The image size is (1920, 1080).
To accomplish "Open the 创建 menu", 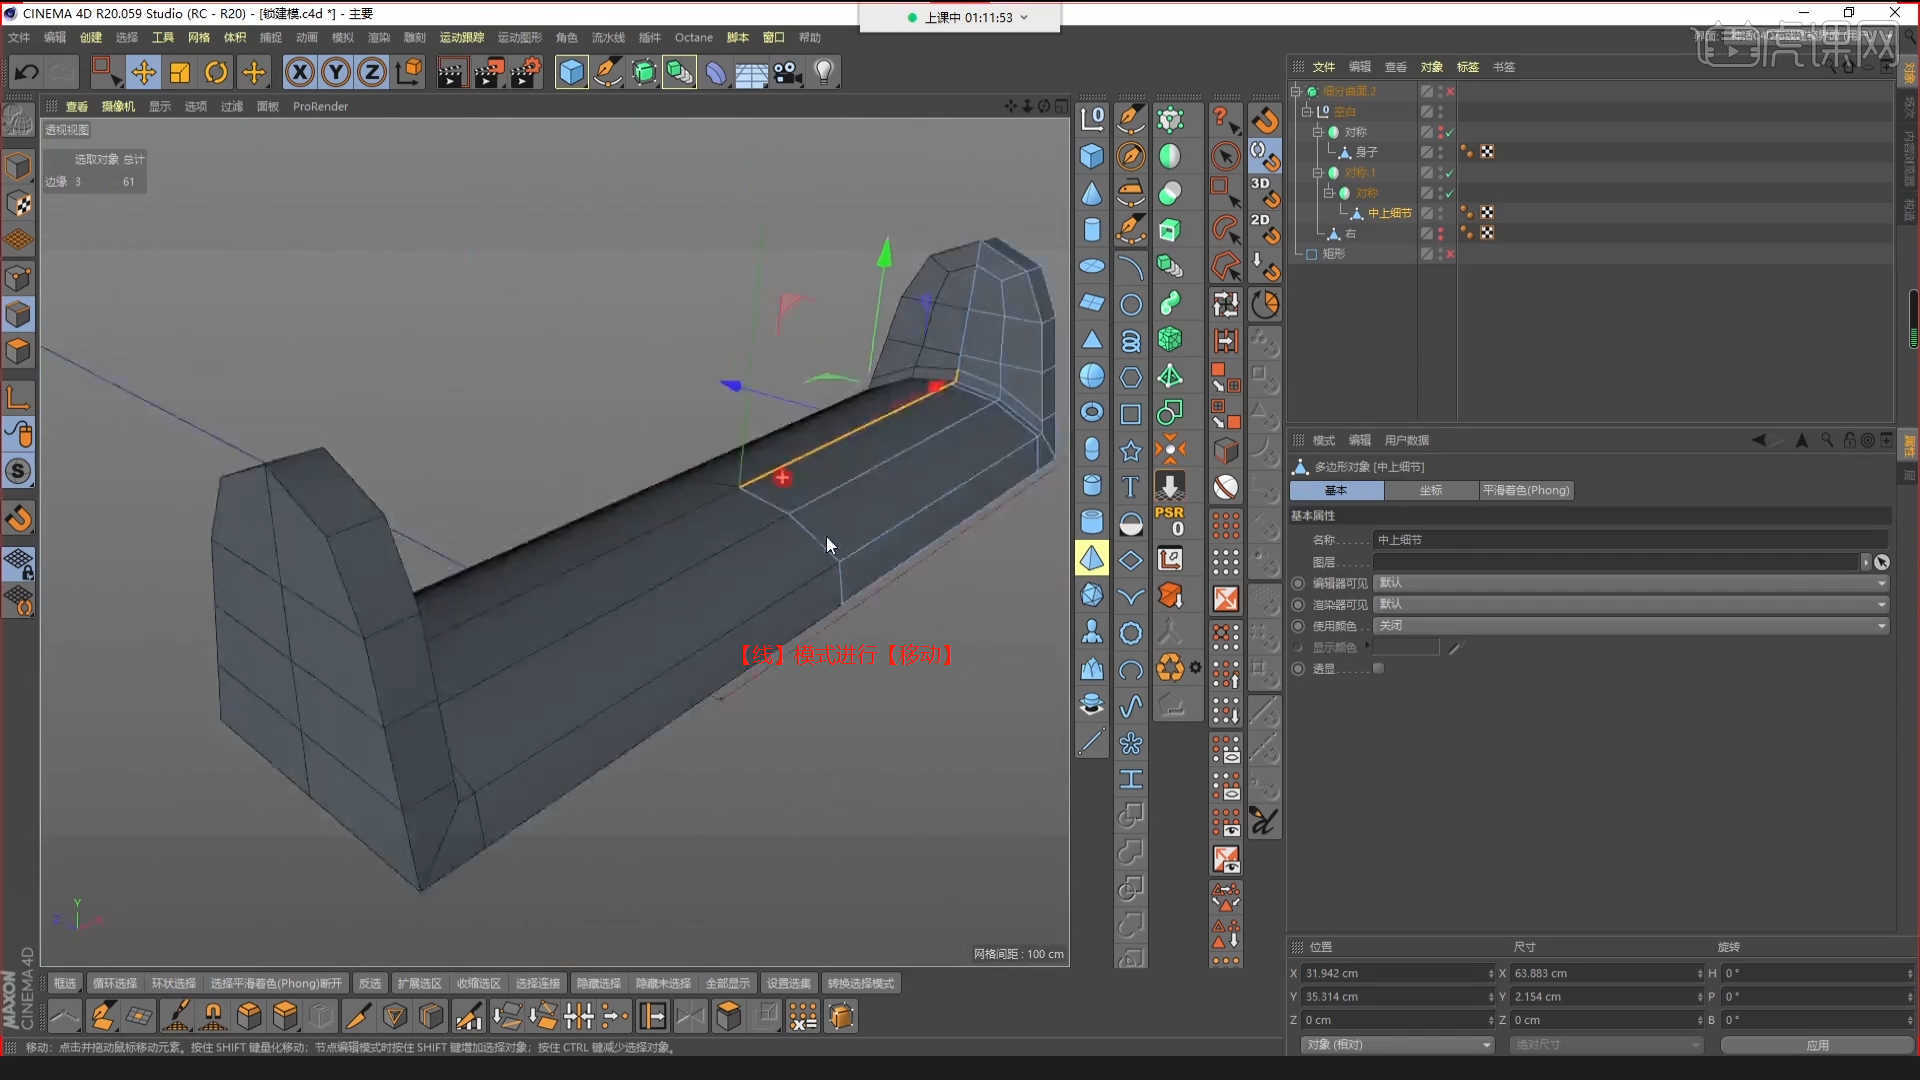I will click(91, 37).
